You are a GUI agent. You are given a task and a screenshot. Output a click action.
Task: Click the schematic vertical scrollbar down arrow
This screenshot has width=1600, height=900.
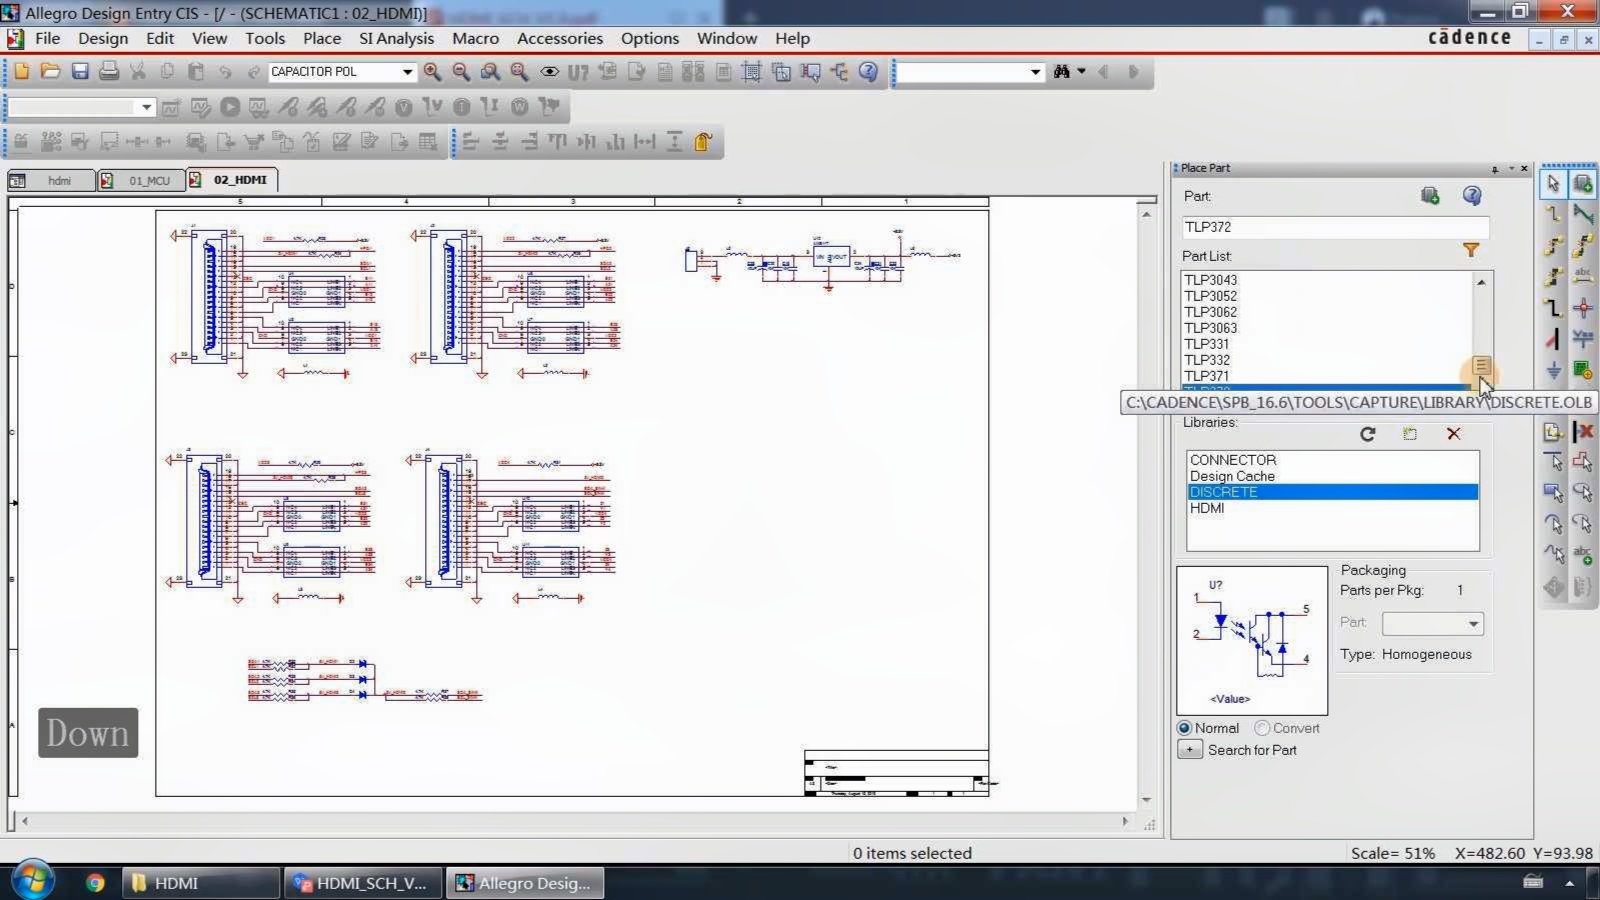tap(1146, 800)
